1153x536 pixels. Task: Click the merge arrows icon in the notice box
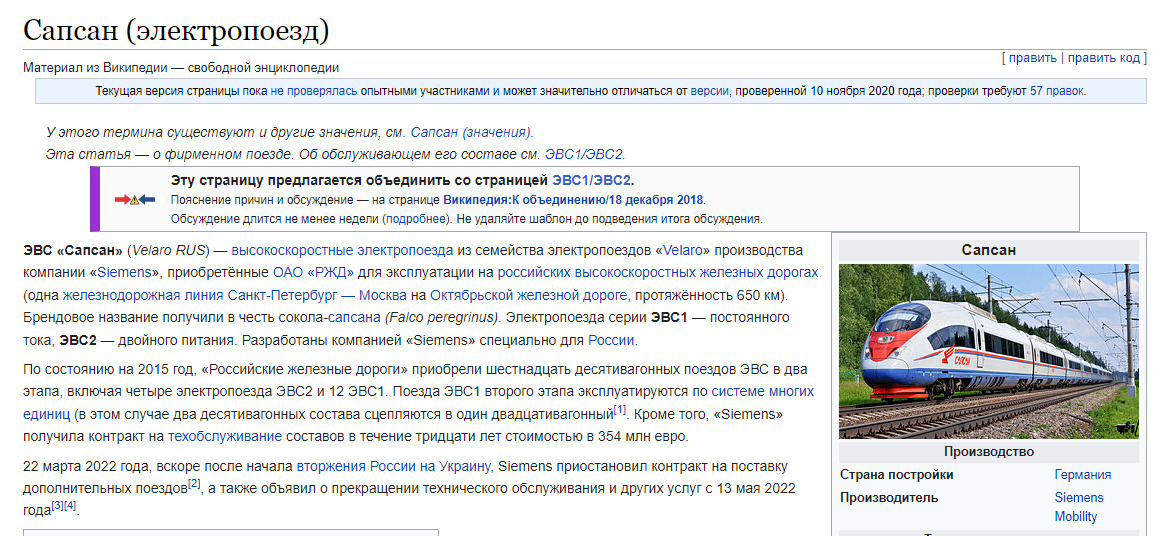[135, 200]
